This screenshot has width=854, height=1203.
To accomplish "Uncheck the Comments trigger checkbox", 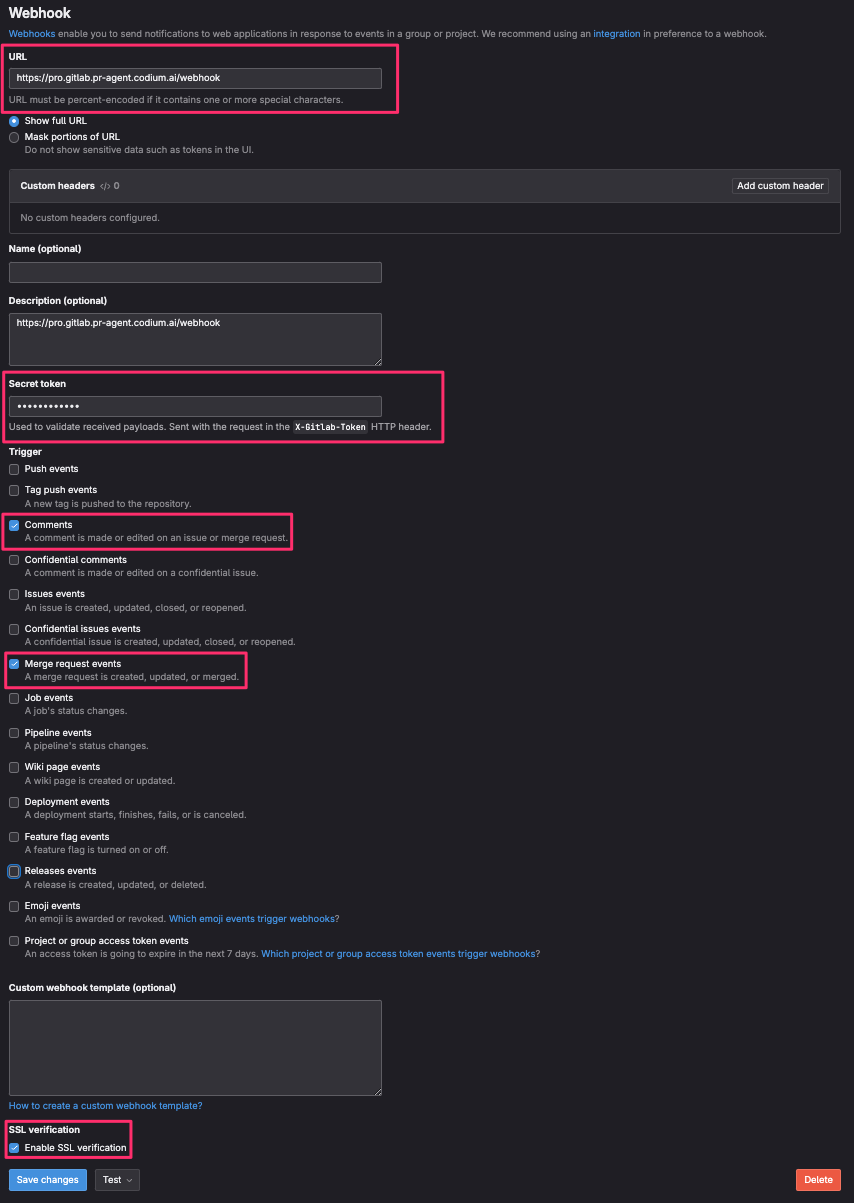I will click(14, 525).
